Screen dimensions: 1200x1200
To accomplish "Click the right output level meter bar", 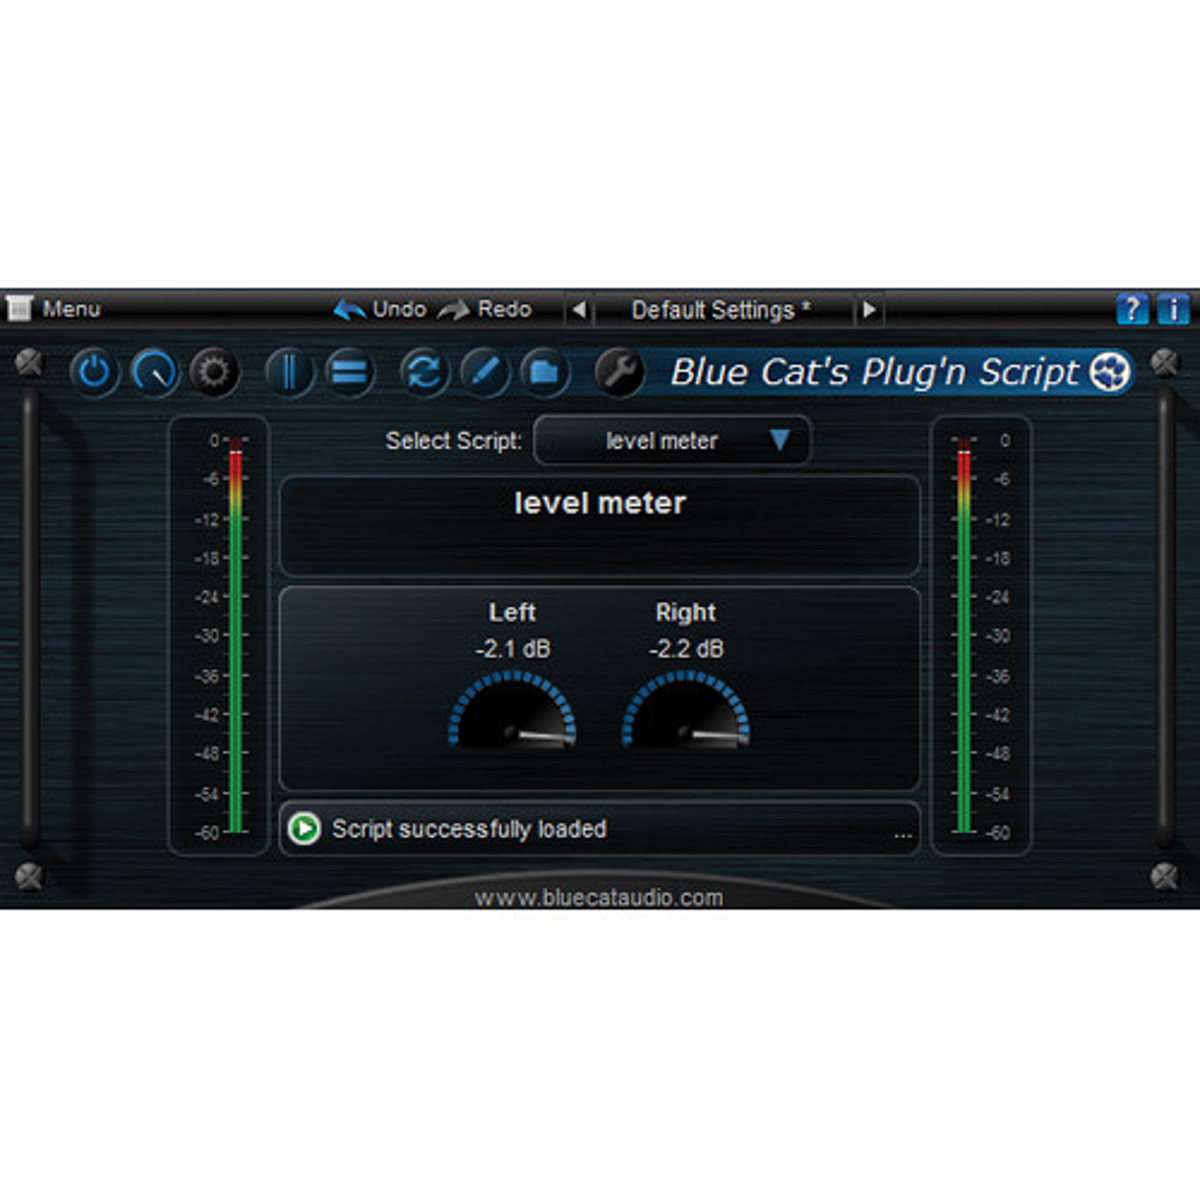I will click(964, 636).
